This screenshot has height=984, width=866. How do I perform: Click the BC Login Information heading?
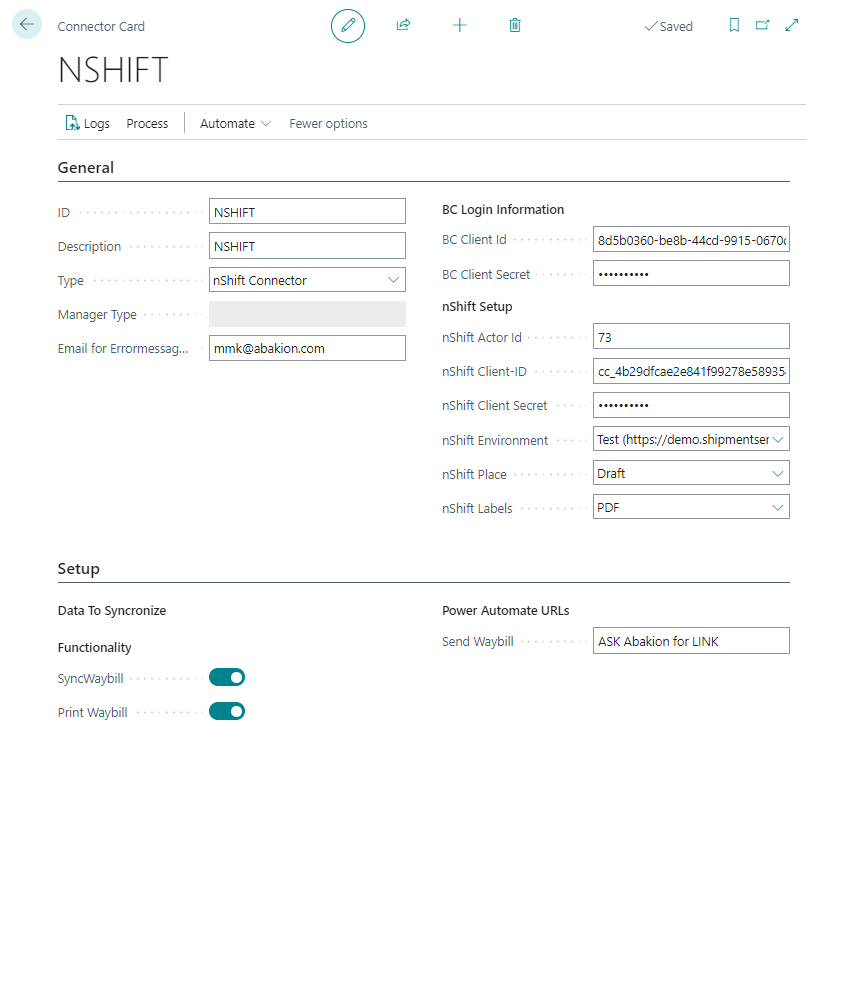503,210
